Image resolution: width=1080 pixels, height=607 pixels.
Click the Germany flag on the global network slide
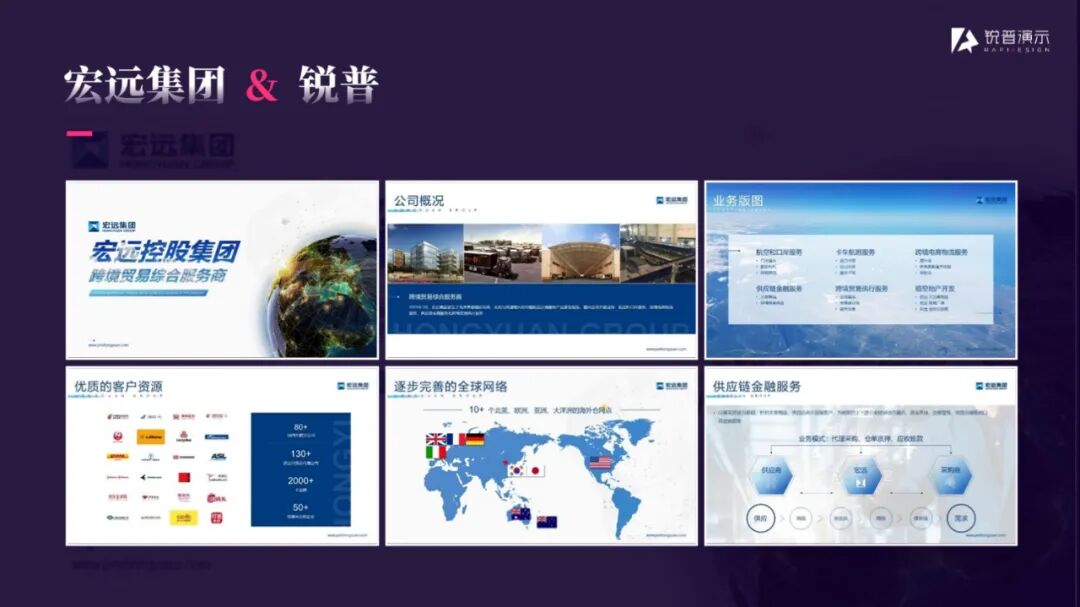pos(475,439)
